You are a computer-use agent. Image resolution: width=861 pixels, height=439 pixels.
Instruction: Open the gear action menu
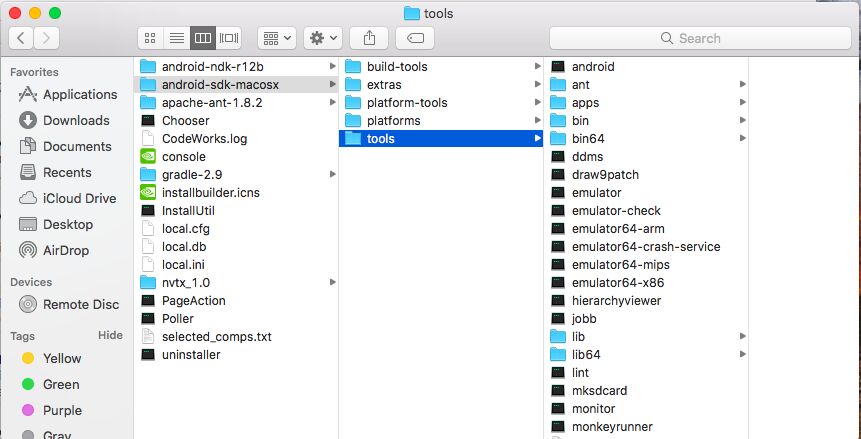pos(323,38)
